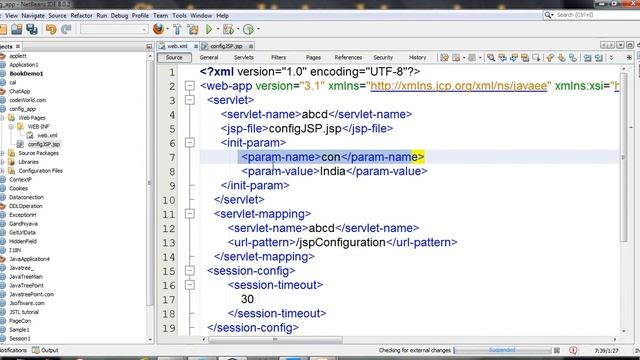This screenshot has height=360, width=640.
Task: Open the History view
Action: 418,58
